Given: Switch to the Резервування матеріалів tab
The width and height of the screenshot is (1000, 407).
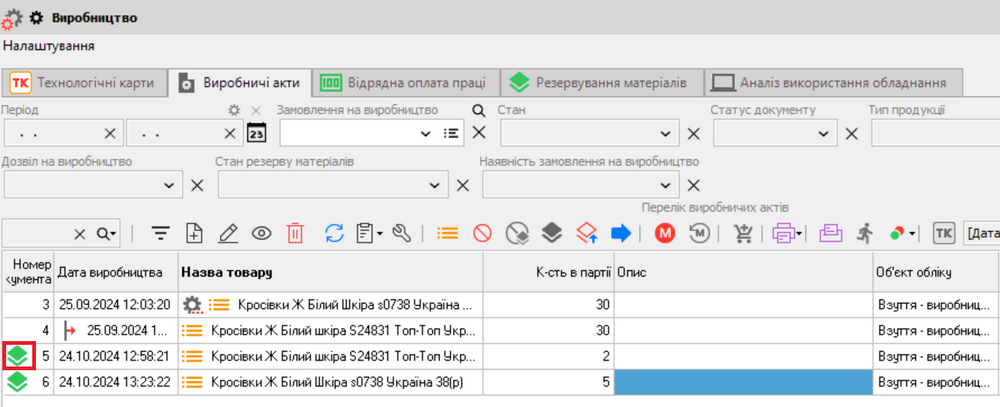Looking at the screenshot, I should [x=602, y=82].
